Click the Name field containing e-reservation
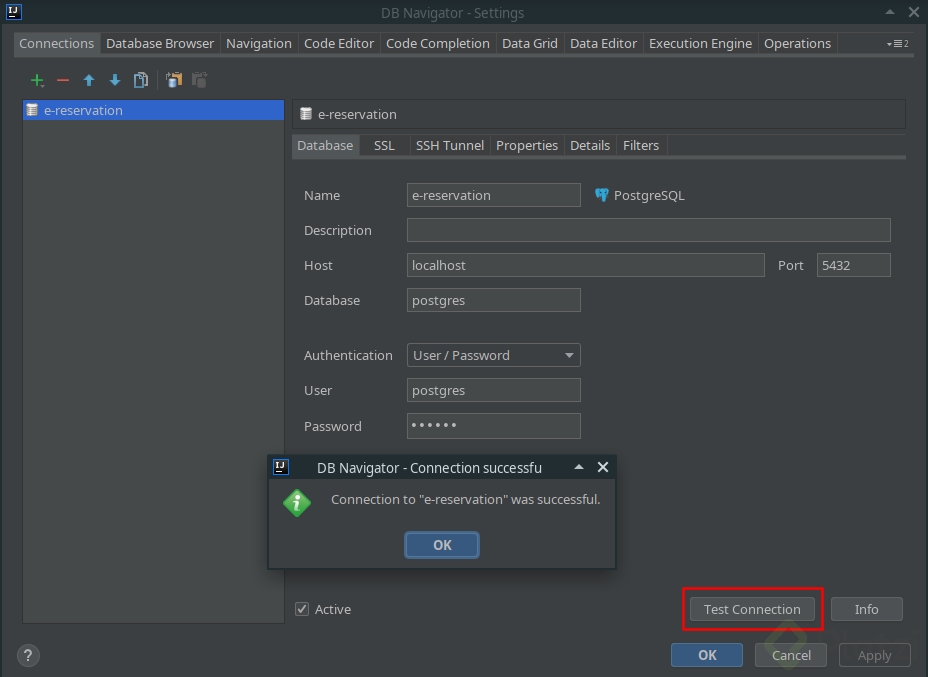 tap(494, 195)
